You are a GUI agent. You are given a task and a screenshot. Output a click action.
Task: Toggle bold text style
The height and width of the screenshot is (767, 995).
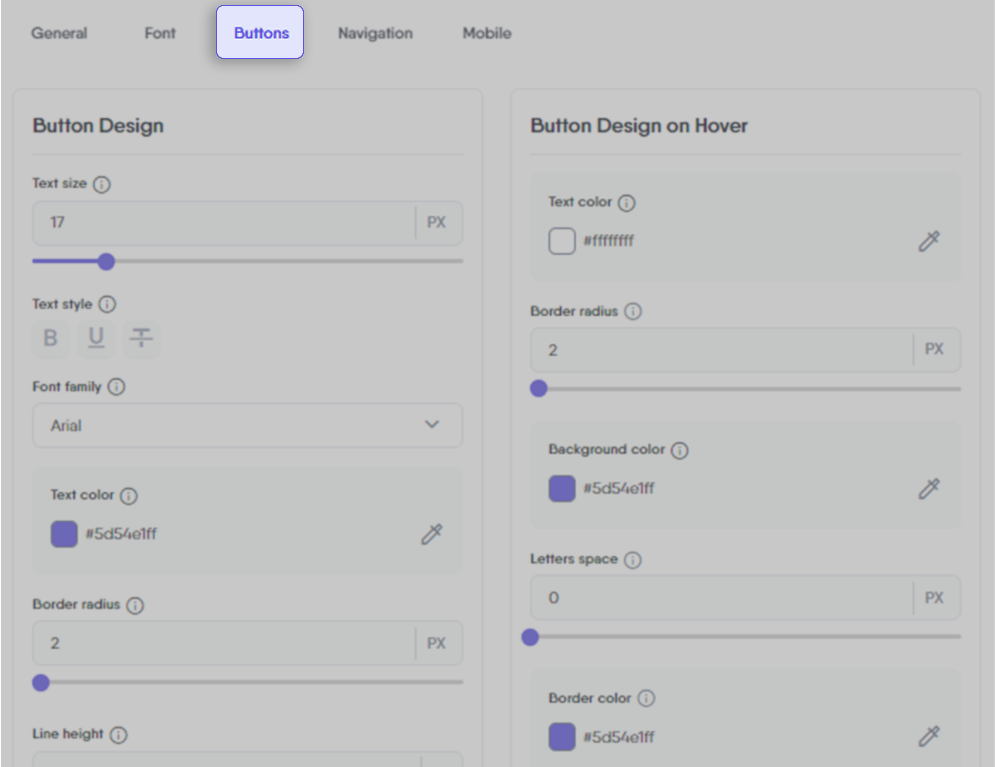50,338
